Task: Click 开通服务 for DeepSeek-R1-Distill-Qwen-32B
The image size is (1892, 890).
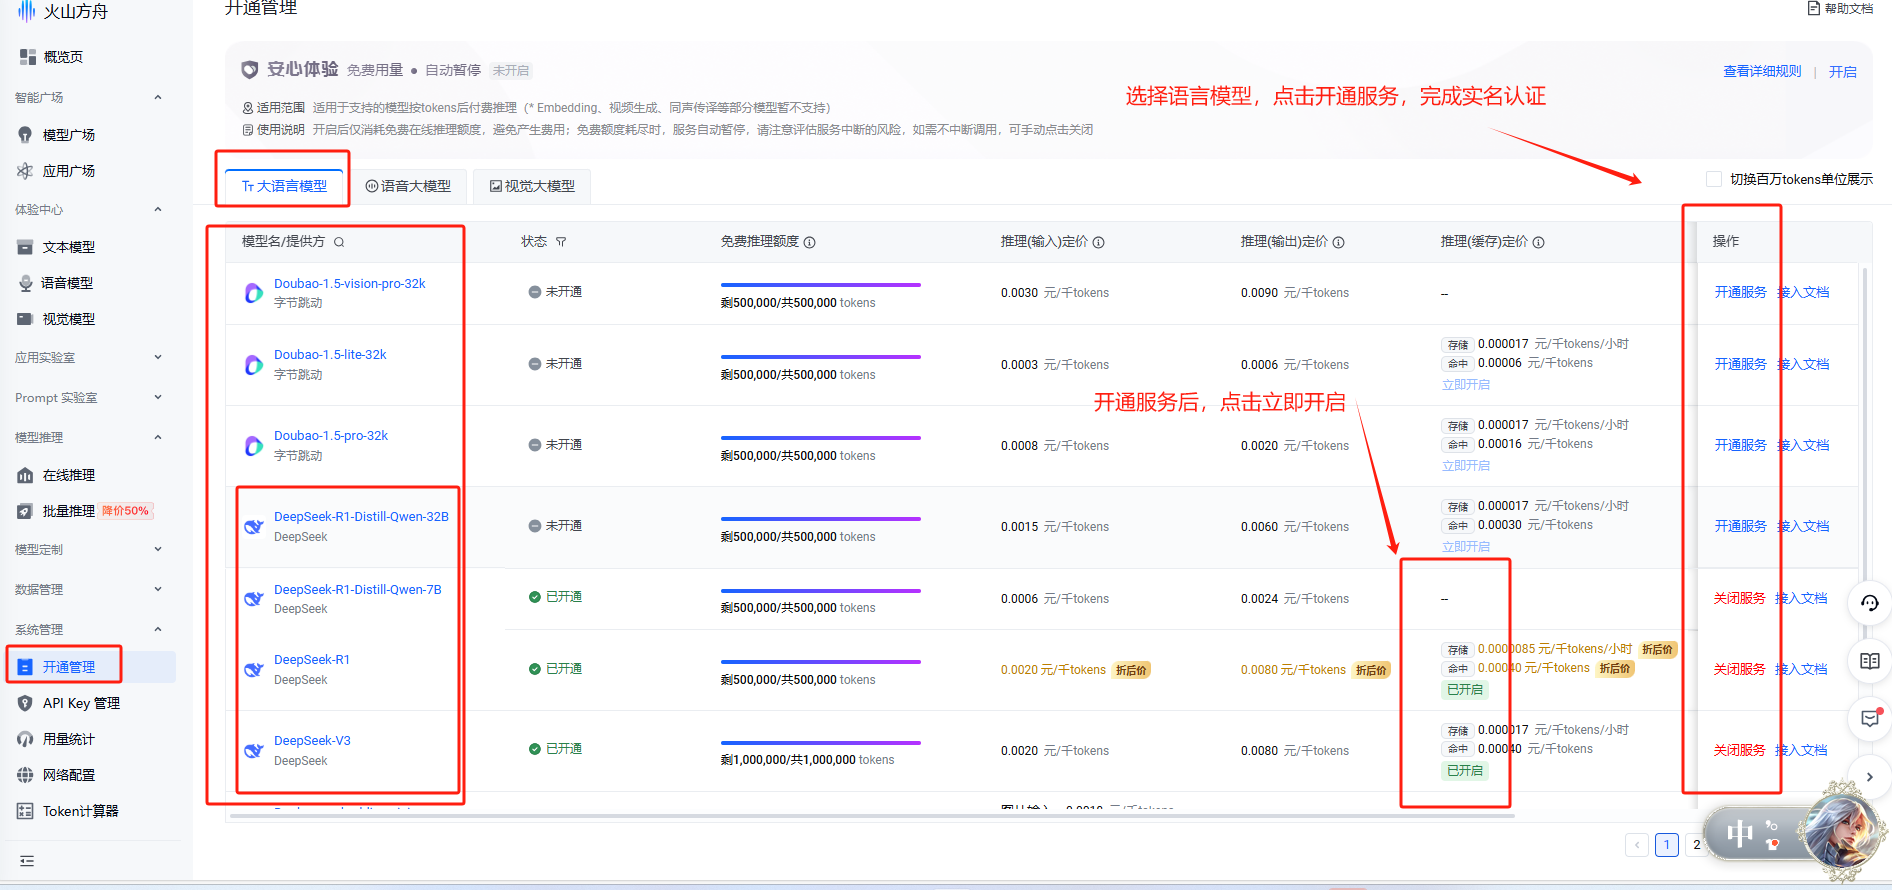Action: [x=1740, y=526]
